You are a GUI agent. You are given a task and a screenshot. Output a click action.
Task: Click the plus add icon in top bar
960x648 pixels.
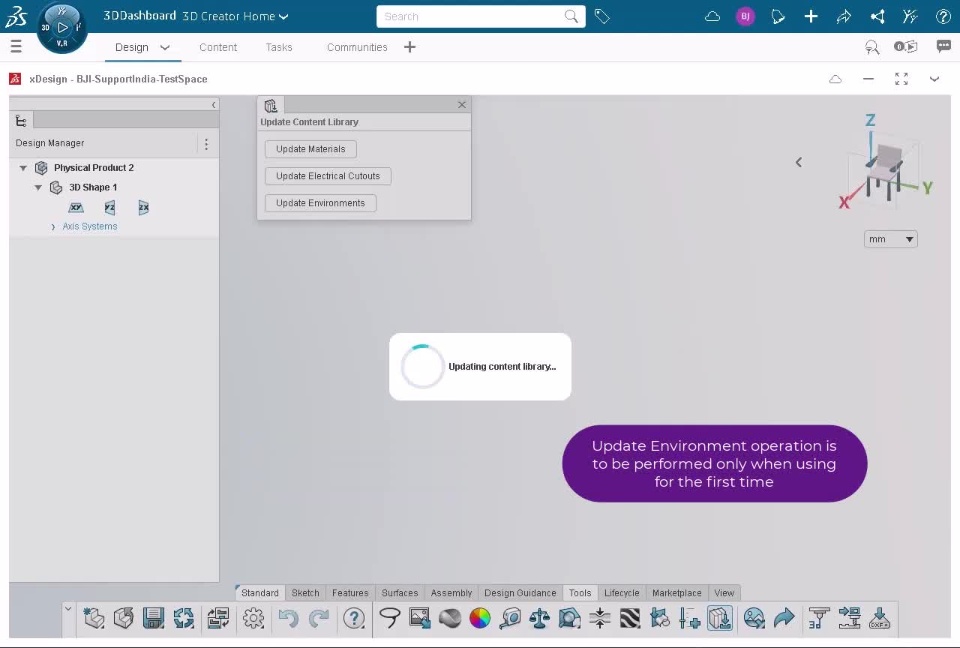(811, 17)
